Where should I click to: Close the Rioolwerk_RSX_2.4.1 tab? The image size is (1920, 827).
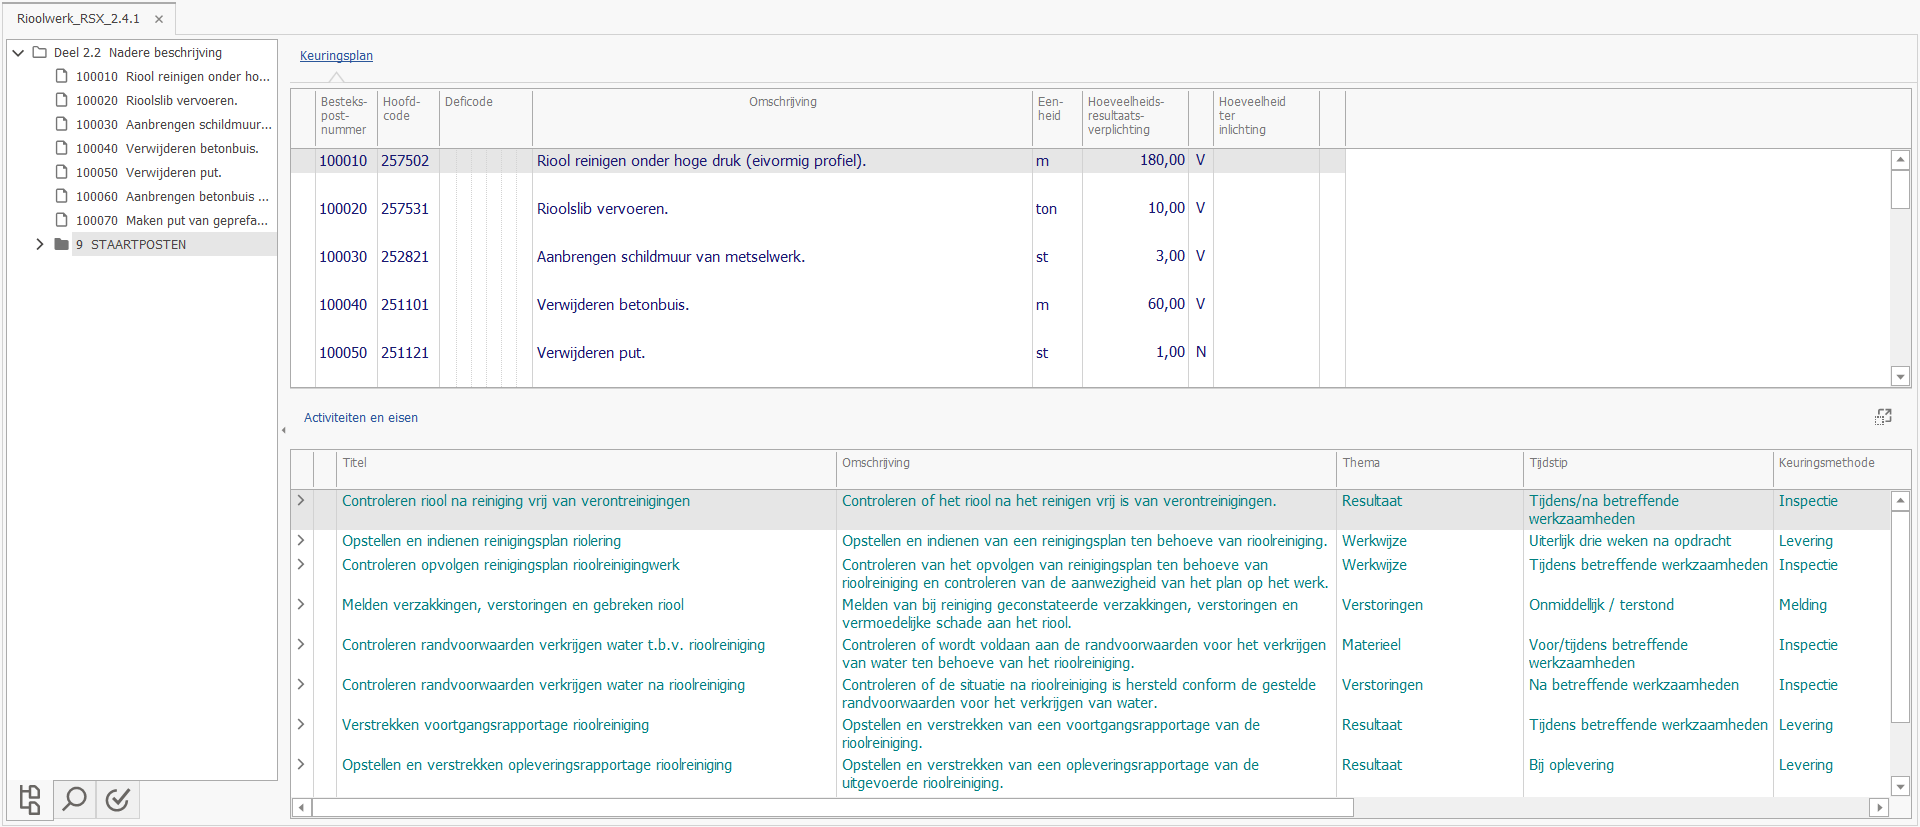(x=159, y=19)
